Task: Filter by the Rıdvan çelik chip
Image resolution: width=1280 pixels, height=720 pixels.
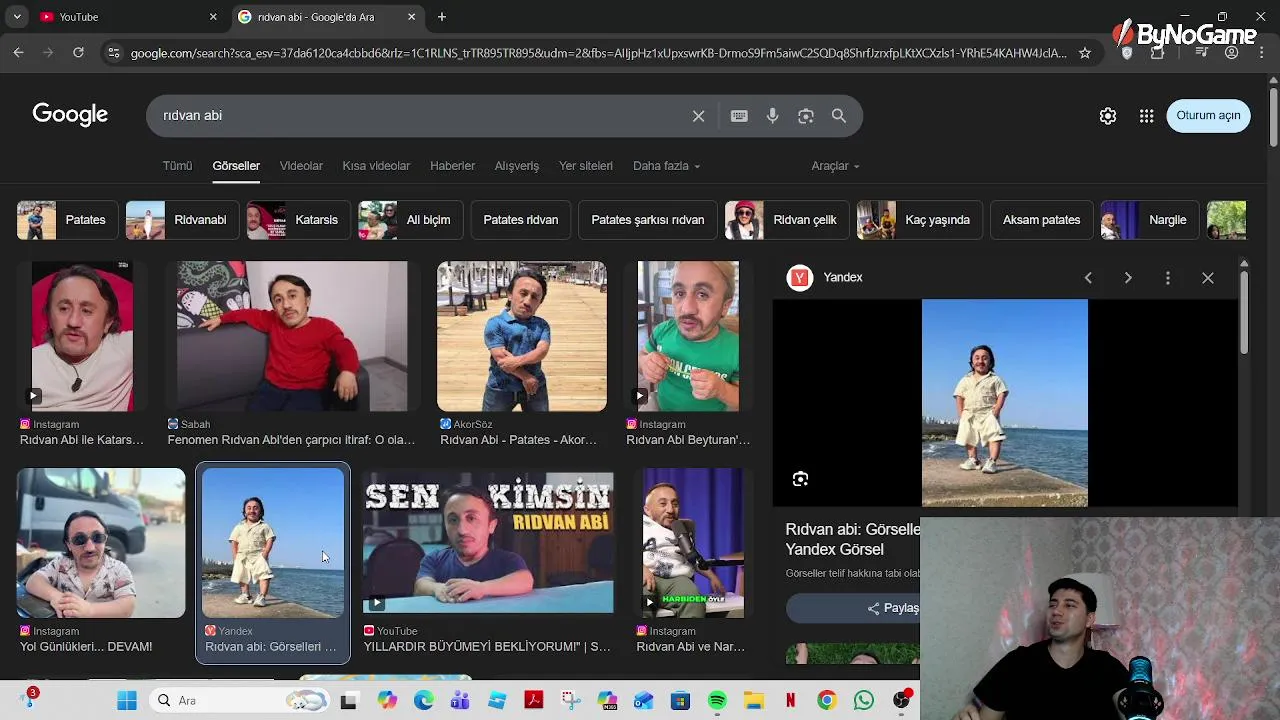Action: (x=786, y=220)
